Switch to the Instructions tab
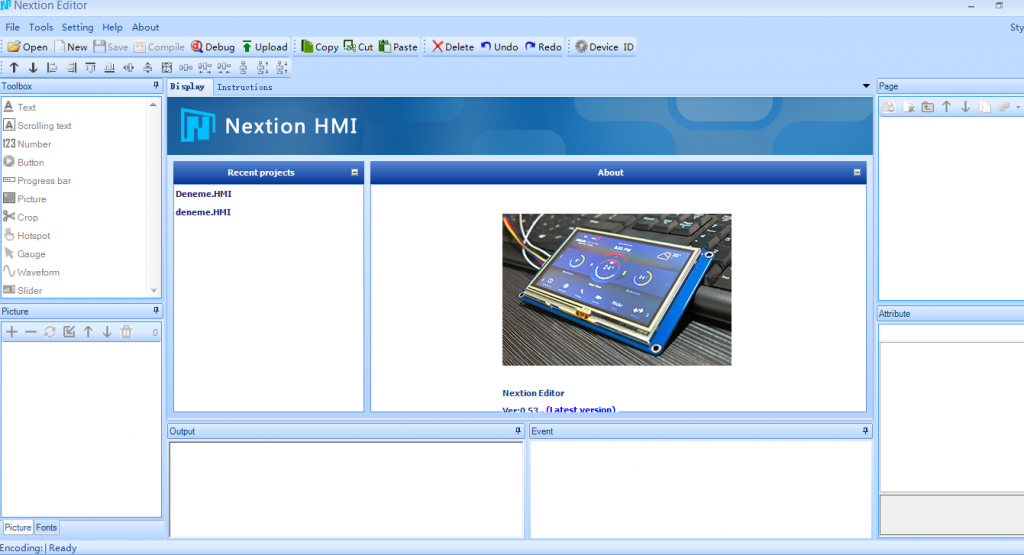 point(244,87)
